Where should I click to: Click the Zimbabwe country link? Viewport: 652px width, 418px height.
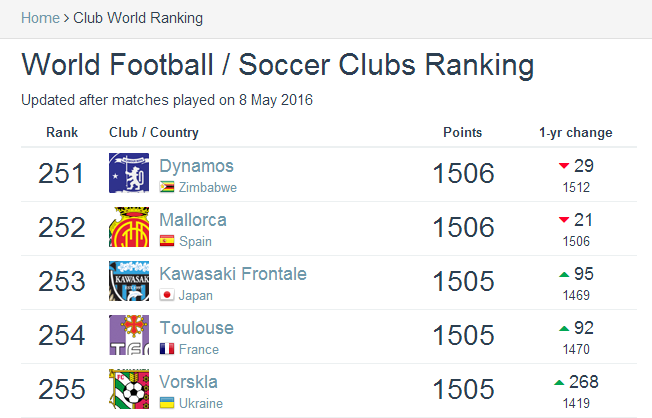click(207, 188)
